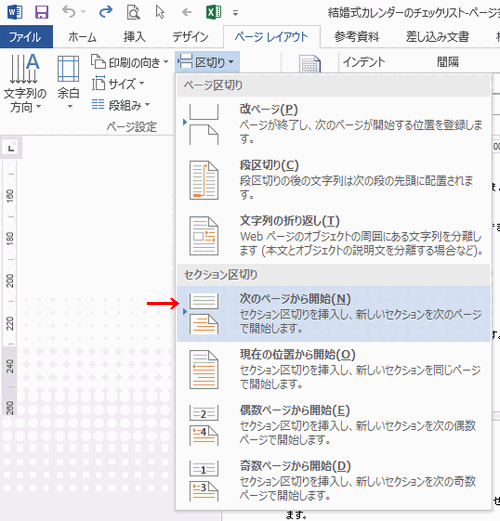
Task: Open the 印刷の向き orientation dropdown
Action: pyautogui.click(x=130, y=62)
